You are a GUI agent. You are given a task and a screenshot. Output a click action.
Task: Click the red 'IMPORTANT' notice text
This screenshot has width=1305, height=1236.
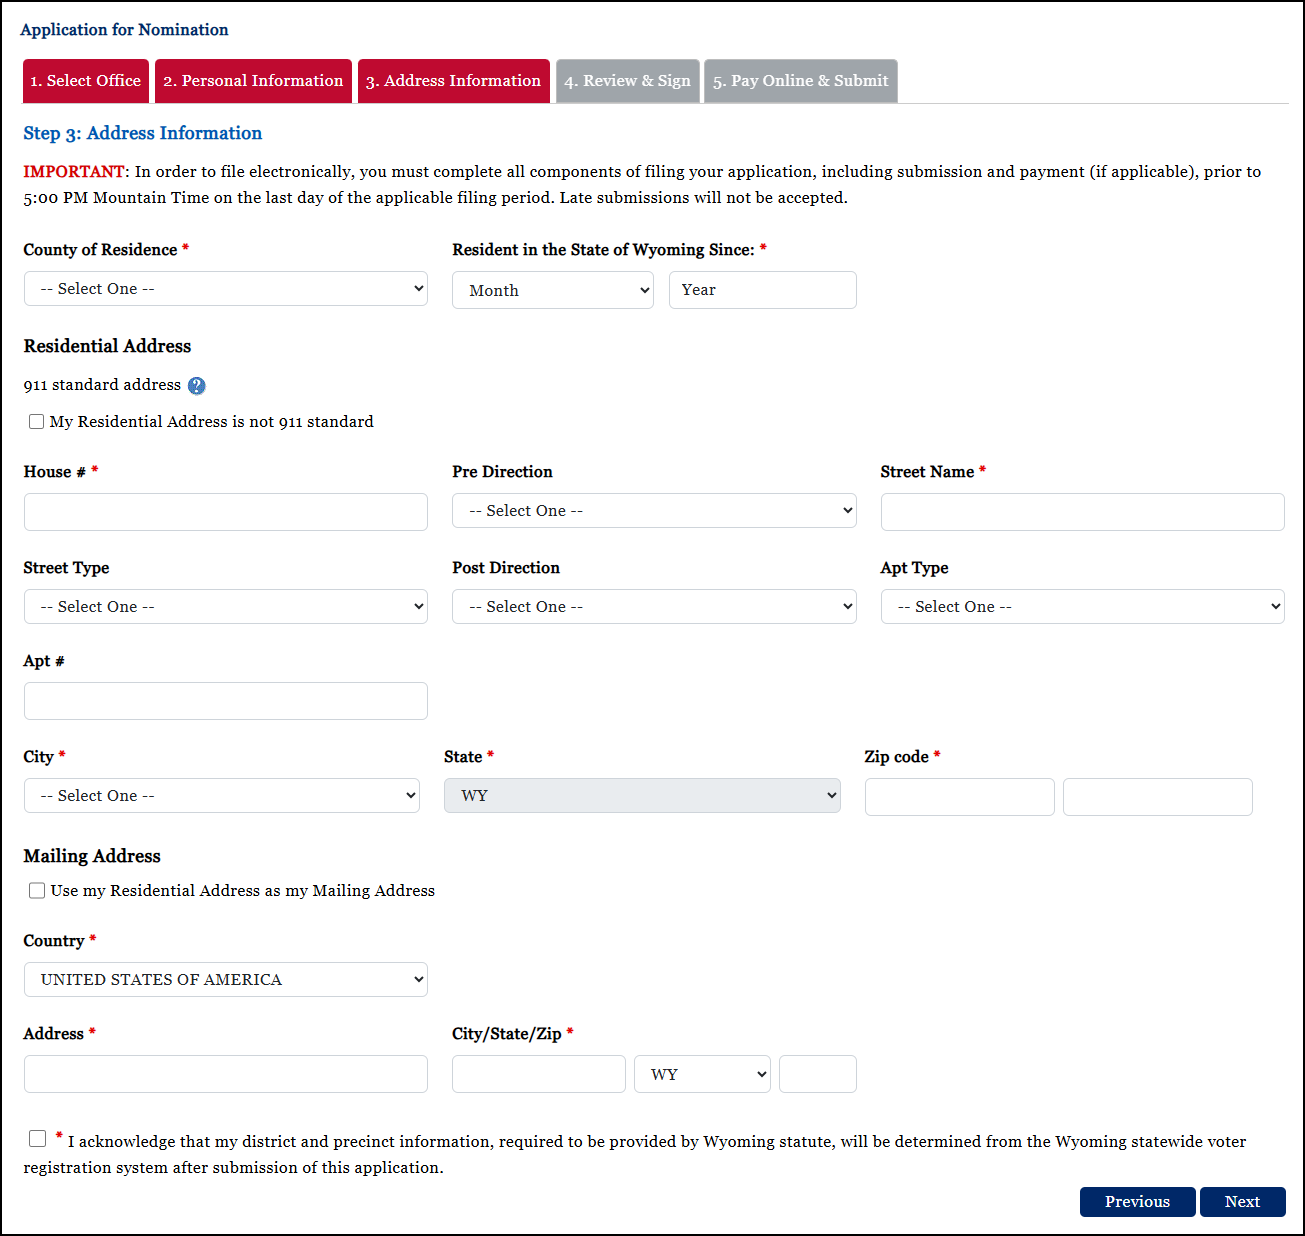(x=74, y=172)
